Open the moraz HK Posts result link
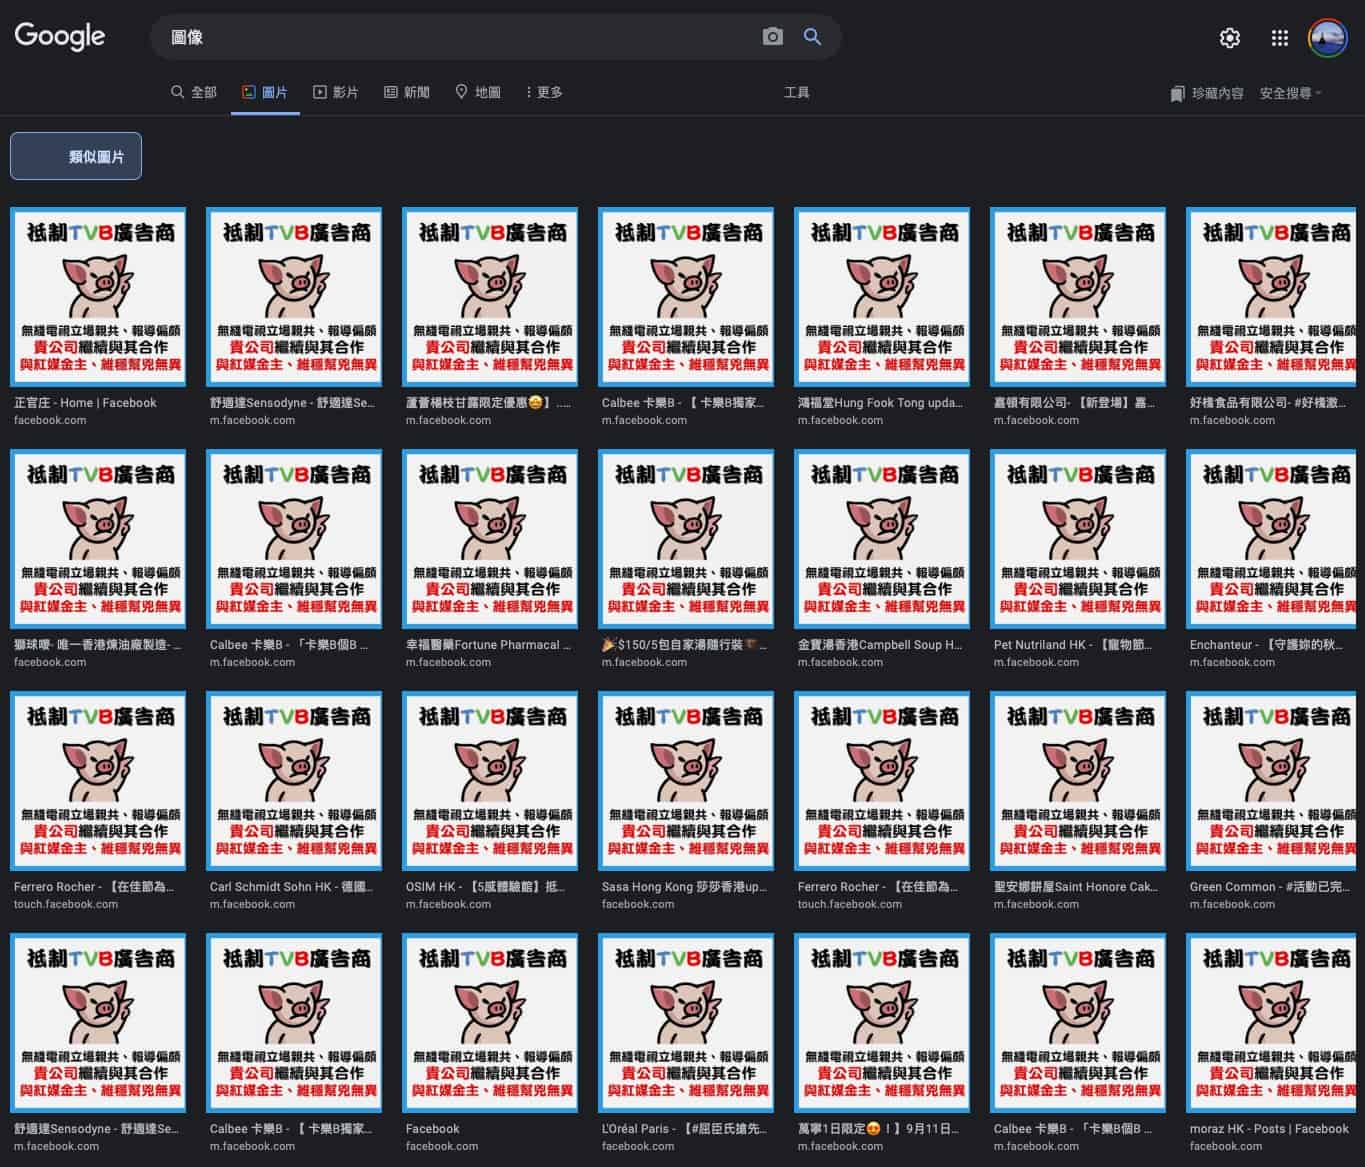The width and height of the screenshot is (1365, 1167). coord(1269,1129)
